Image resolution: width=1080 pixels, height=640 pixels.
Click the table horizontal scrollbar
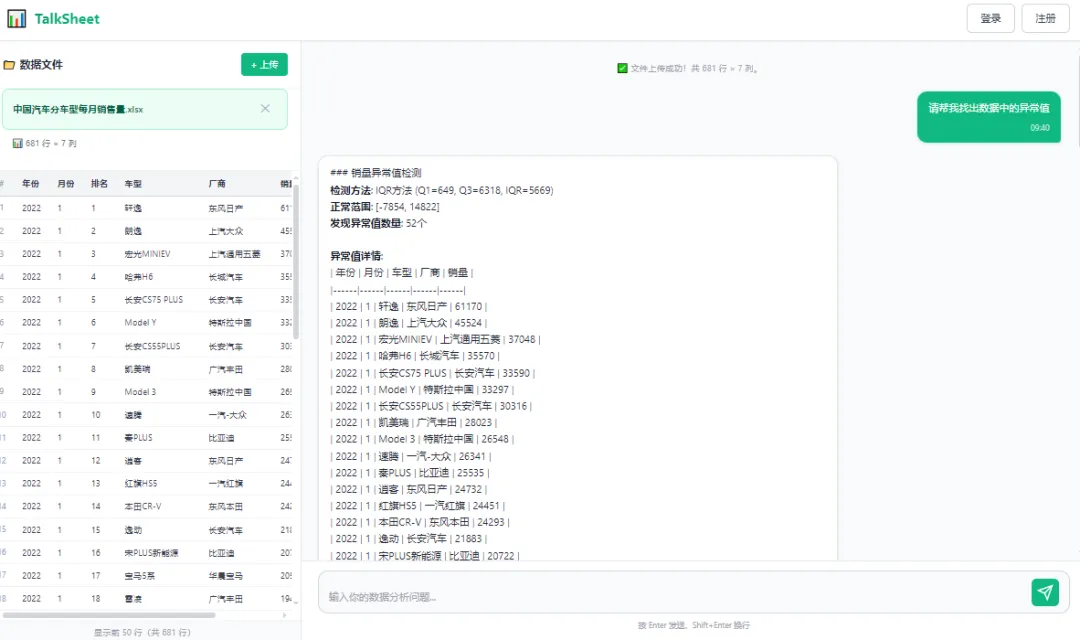(109, 615)
